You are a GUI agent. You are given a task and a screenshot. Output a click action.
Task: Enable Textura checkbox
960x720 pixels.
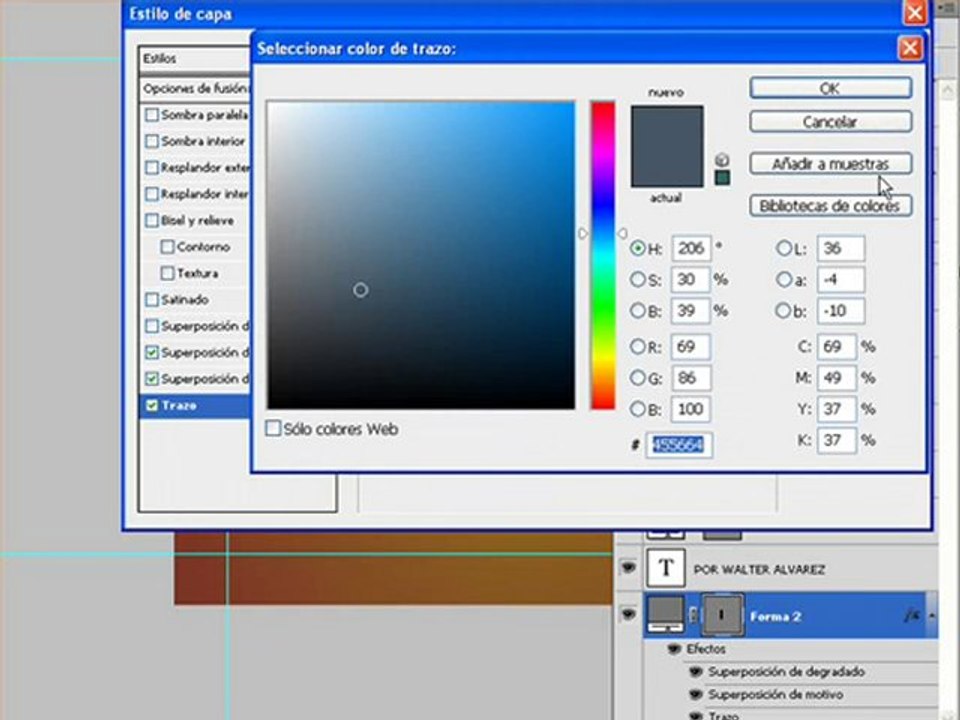click(x=167, y=273)
